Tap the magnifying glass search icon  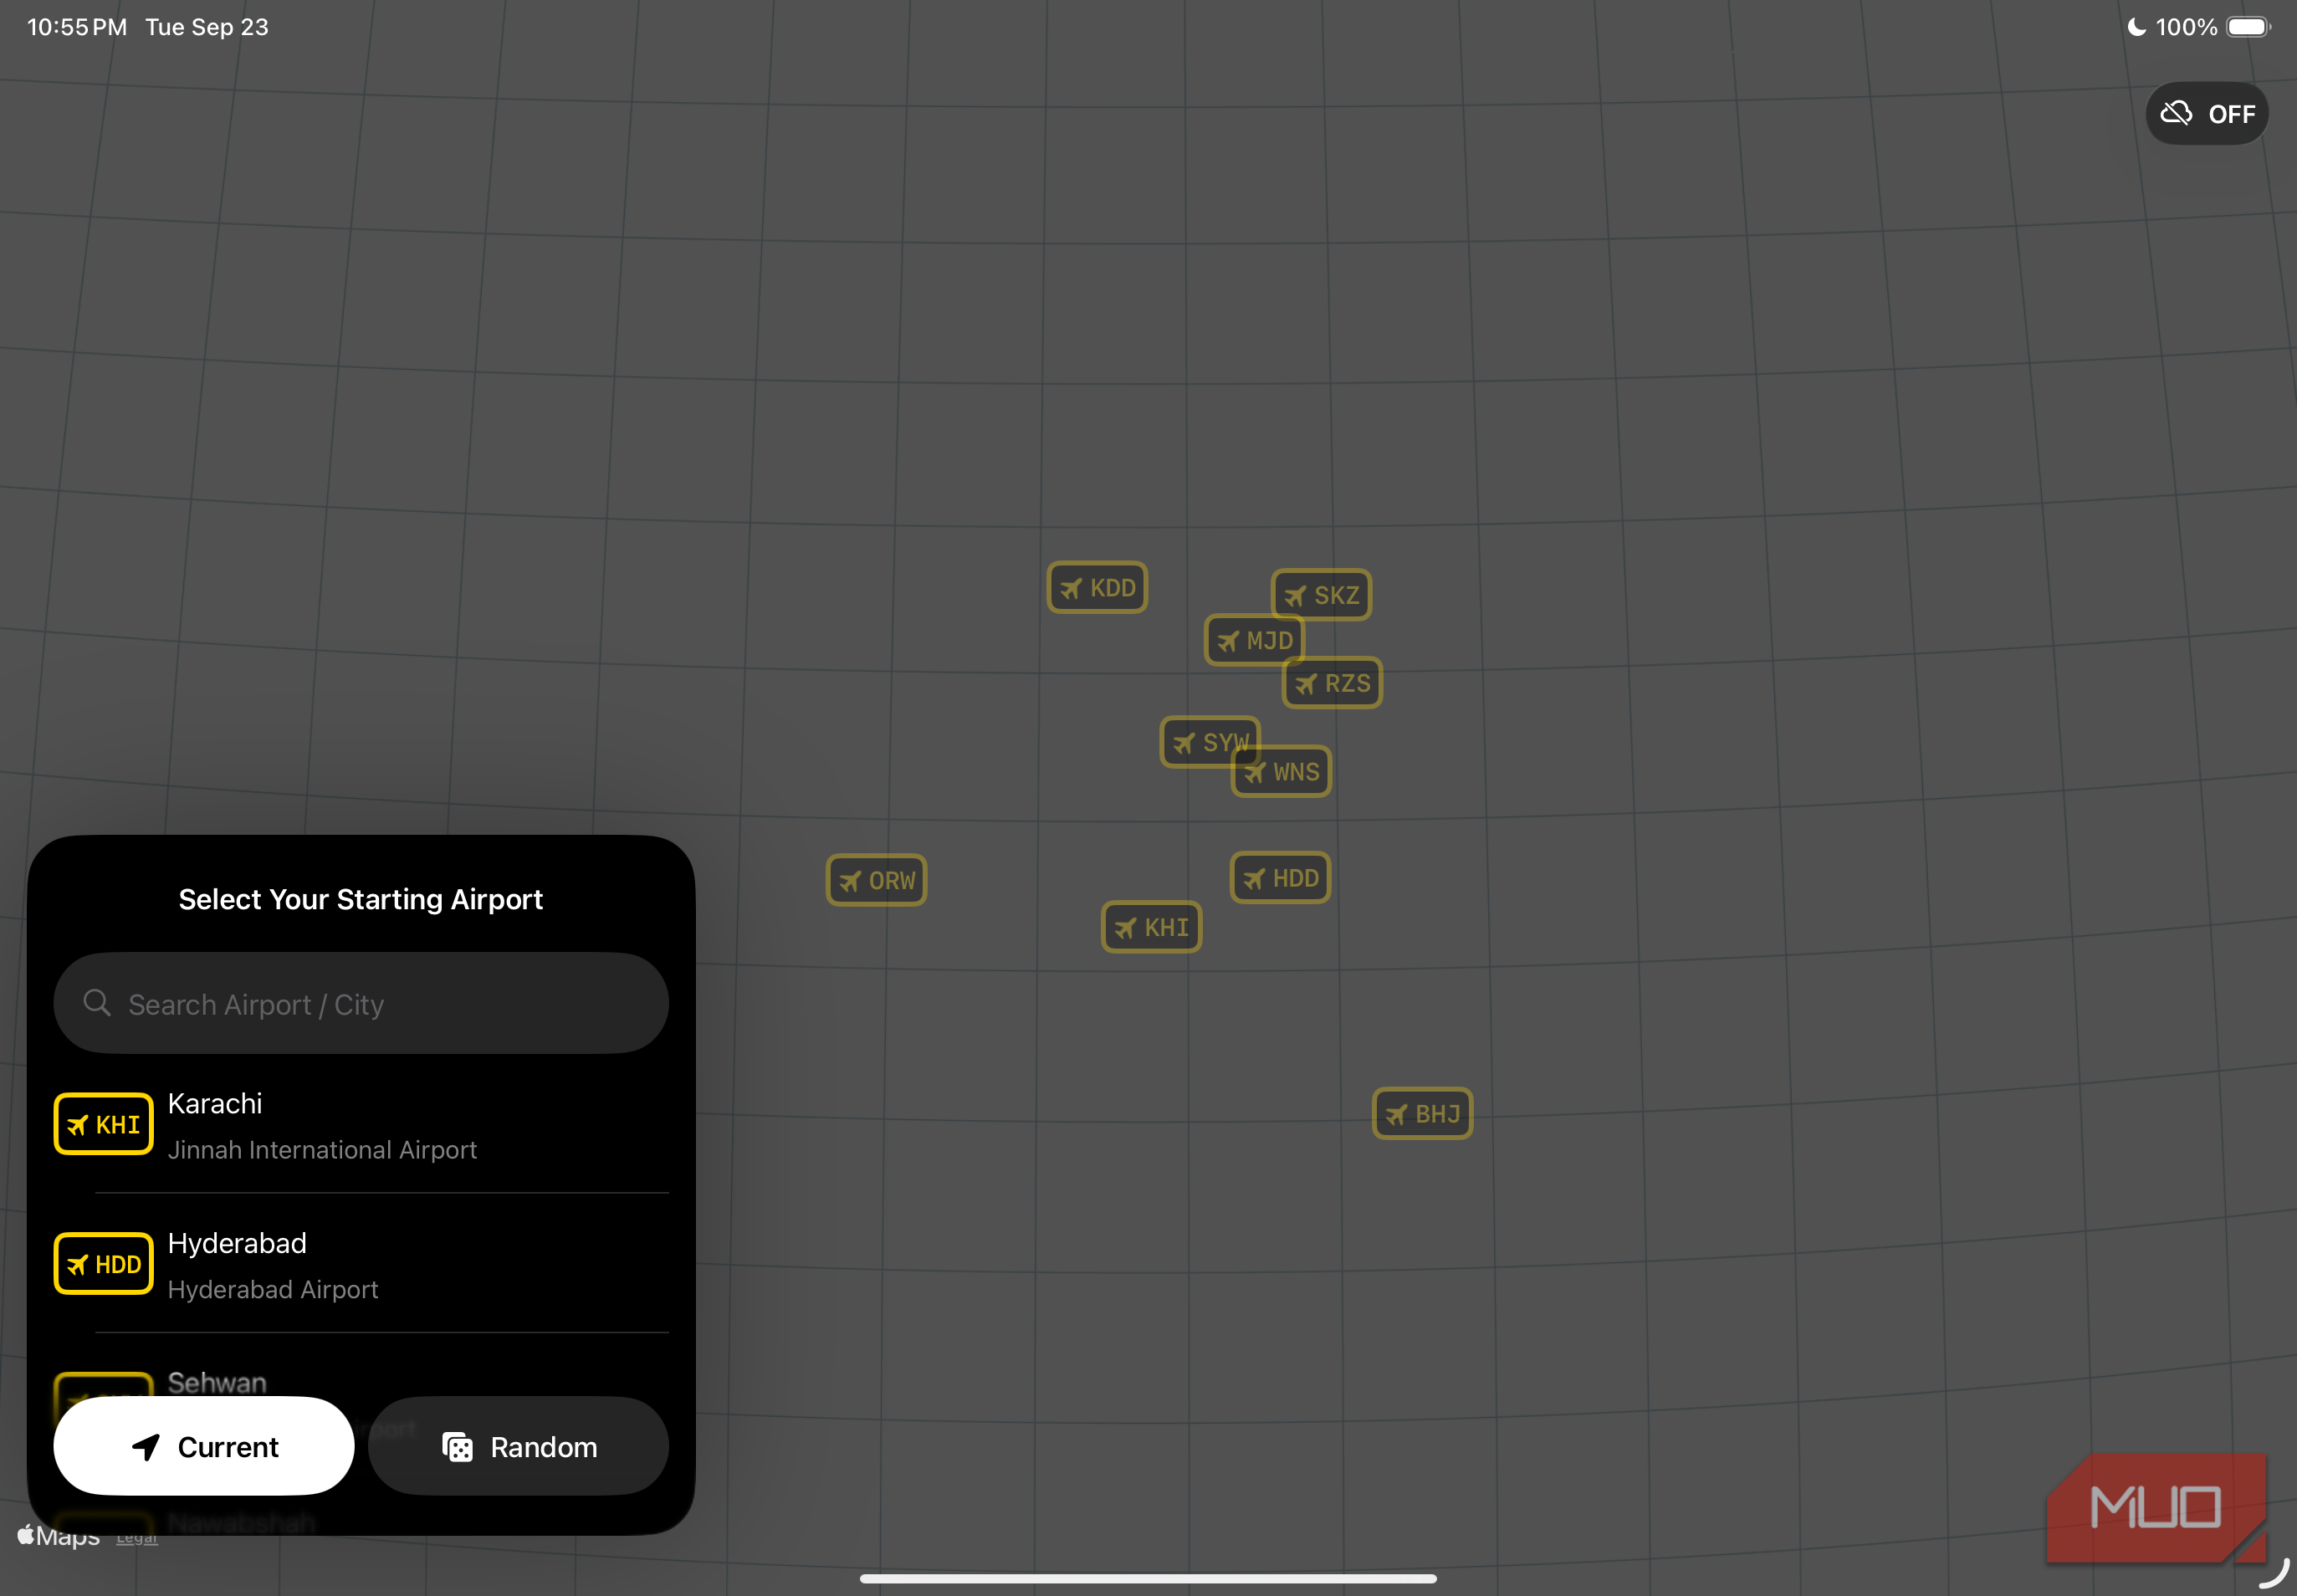(97, 1002)
